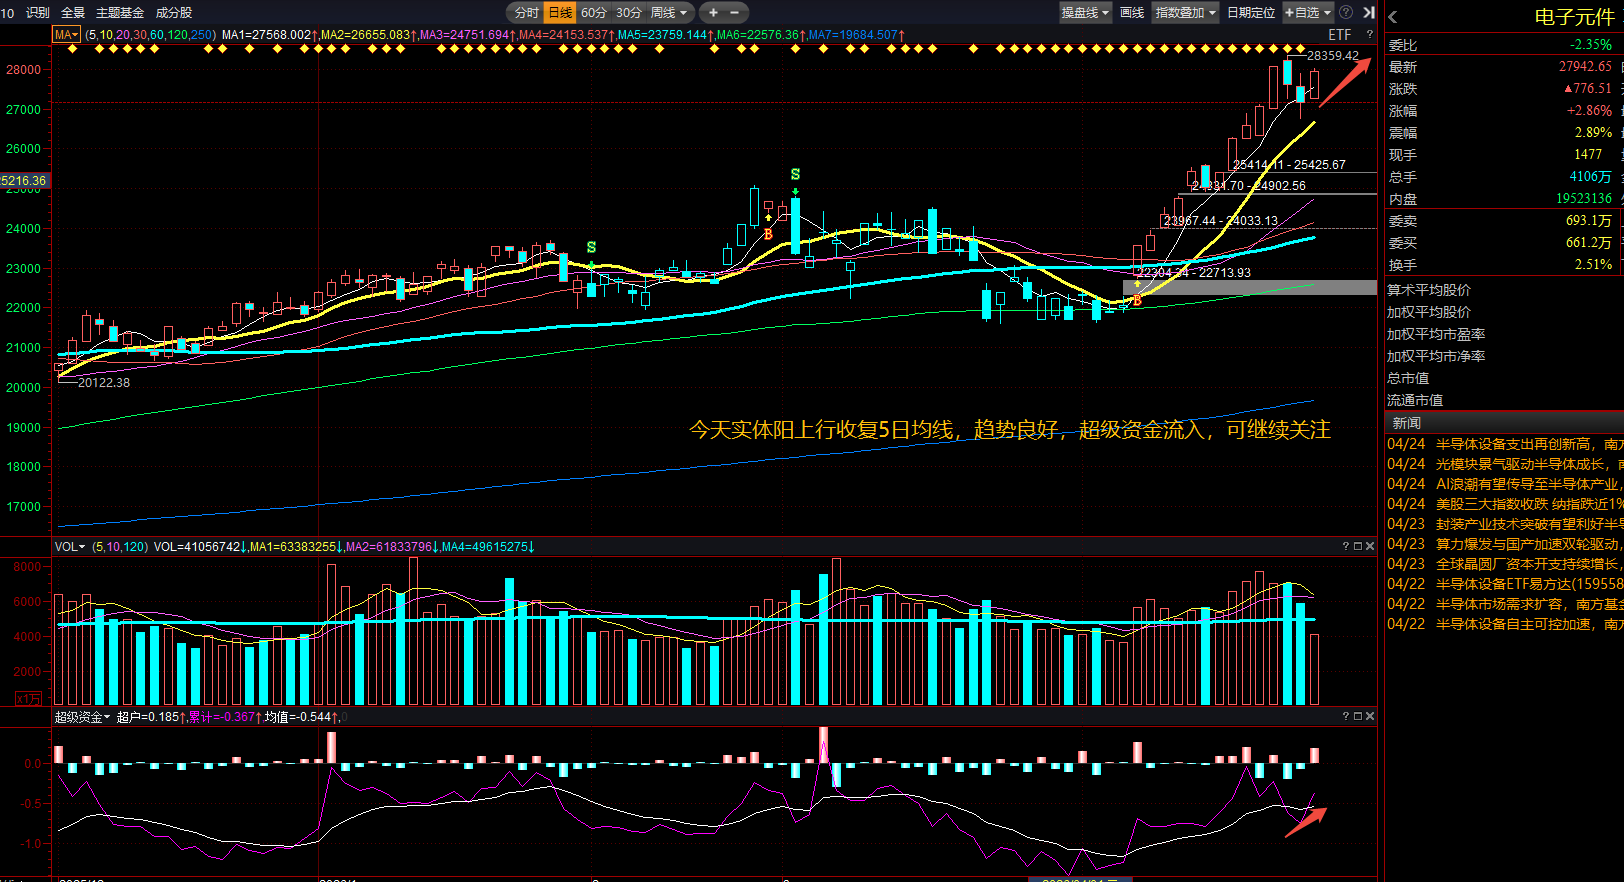Viewport: 1624px width, 882px height.
Task: Close the VOL indicator panel
Action: tap(1370, 546)
